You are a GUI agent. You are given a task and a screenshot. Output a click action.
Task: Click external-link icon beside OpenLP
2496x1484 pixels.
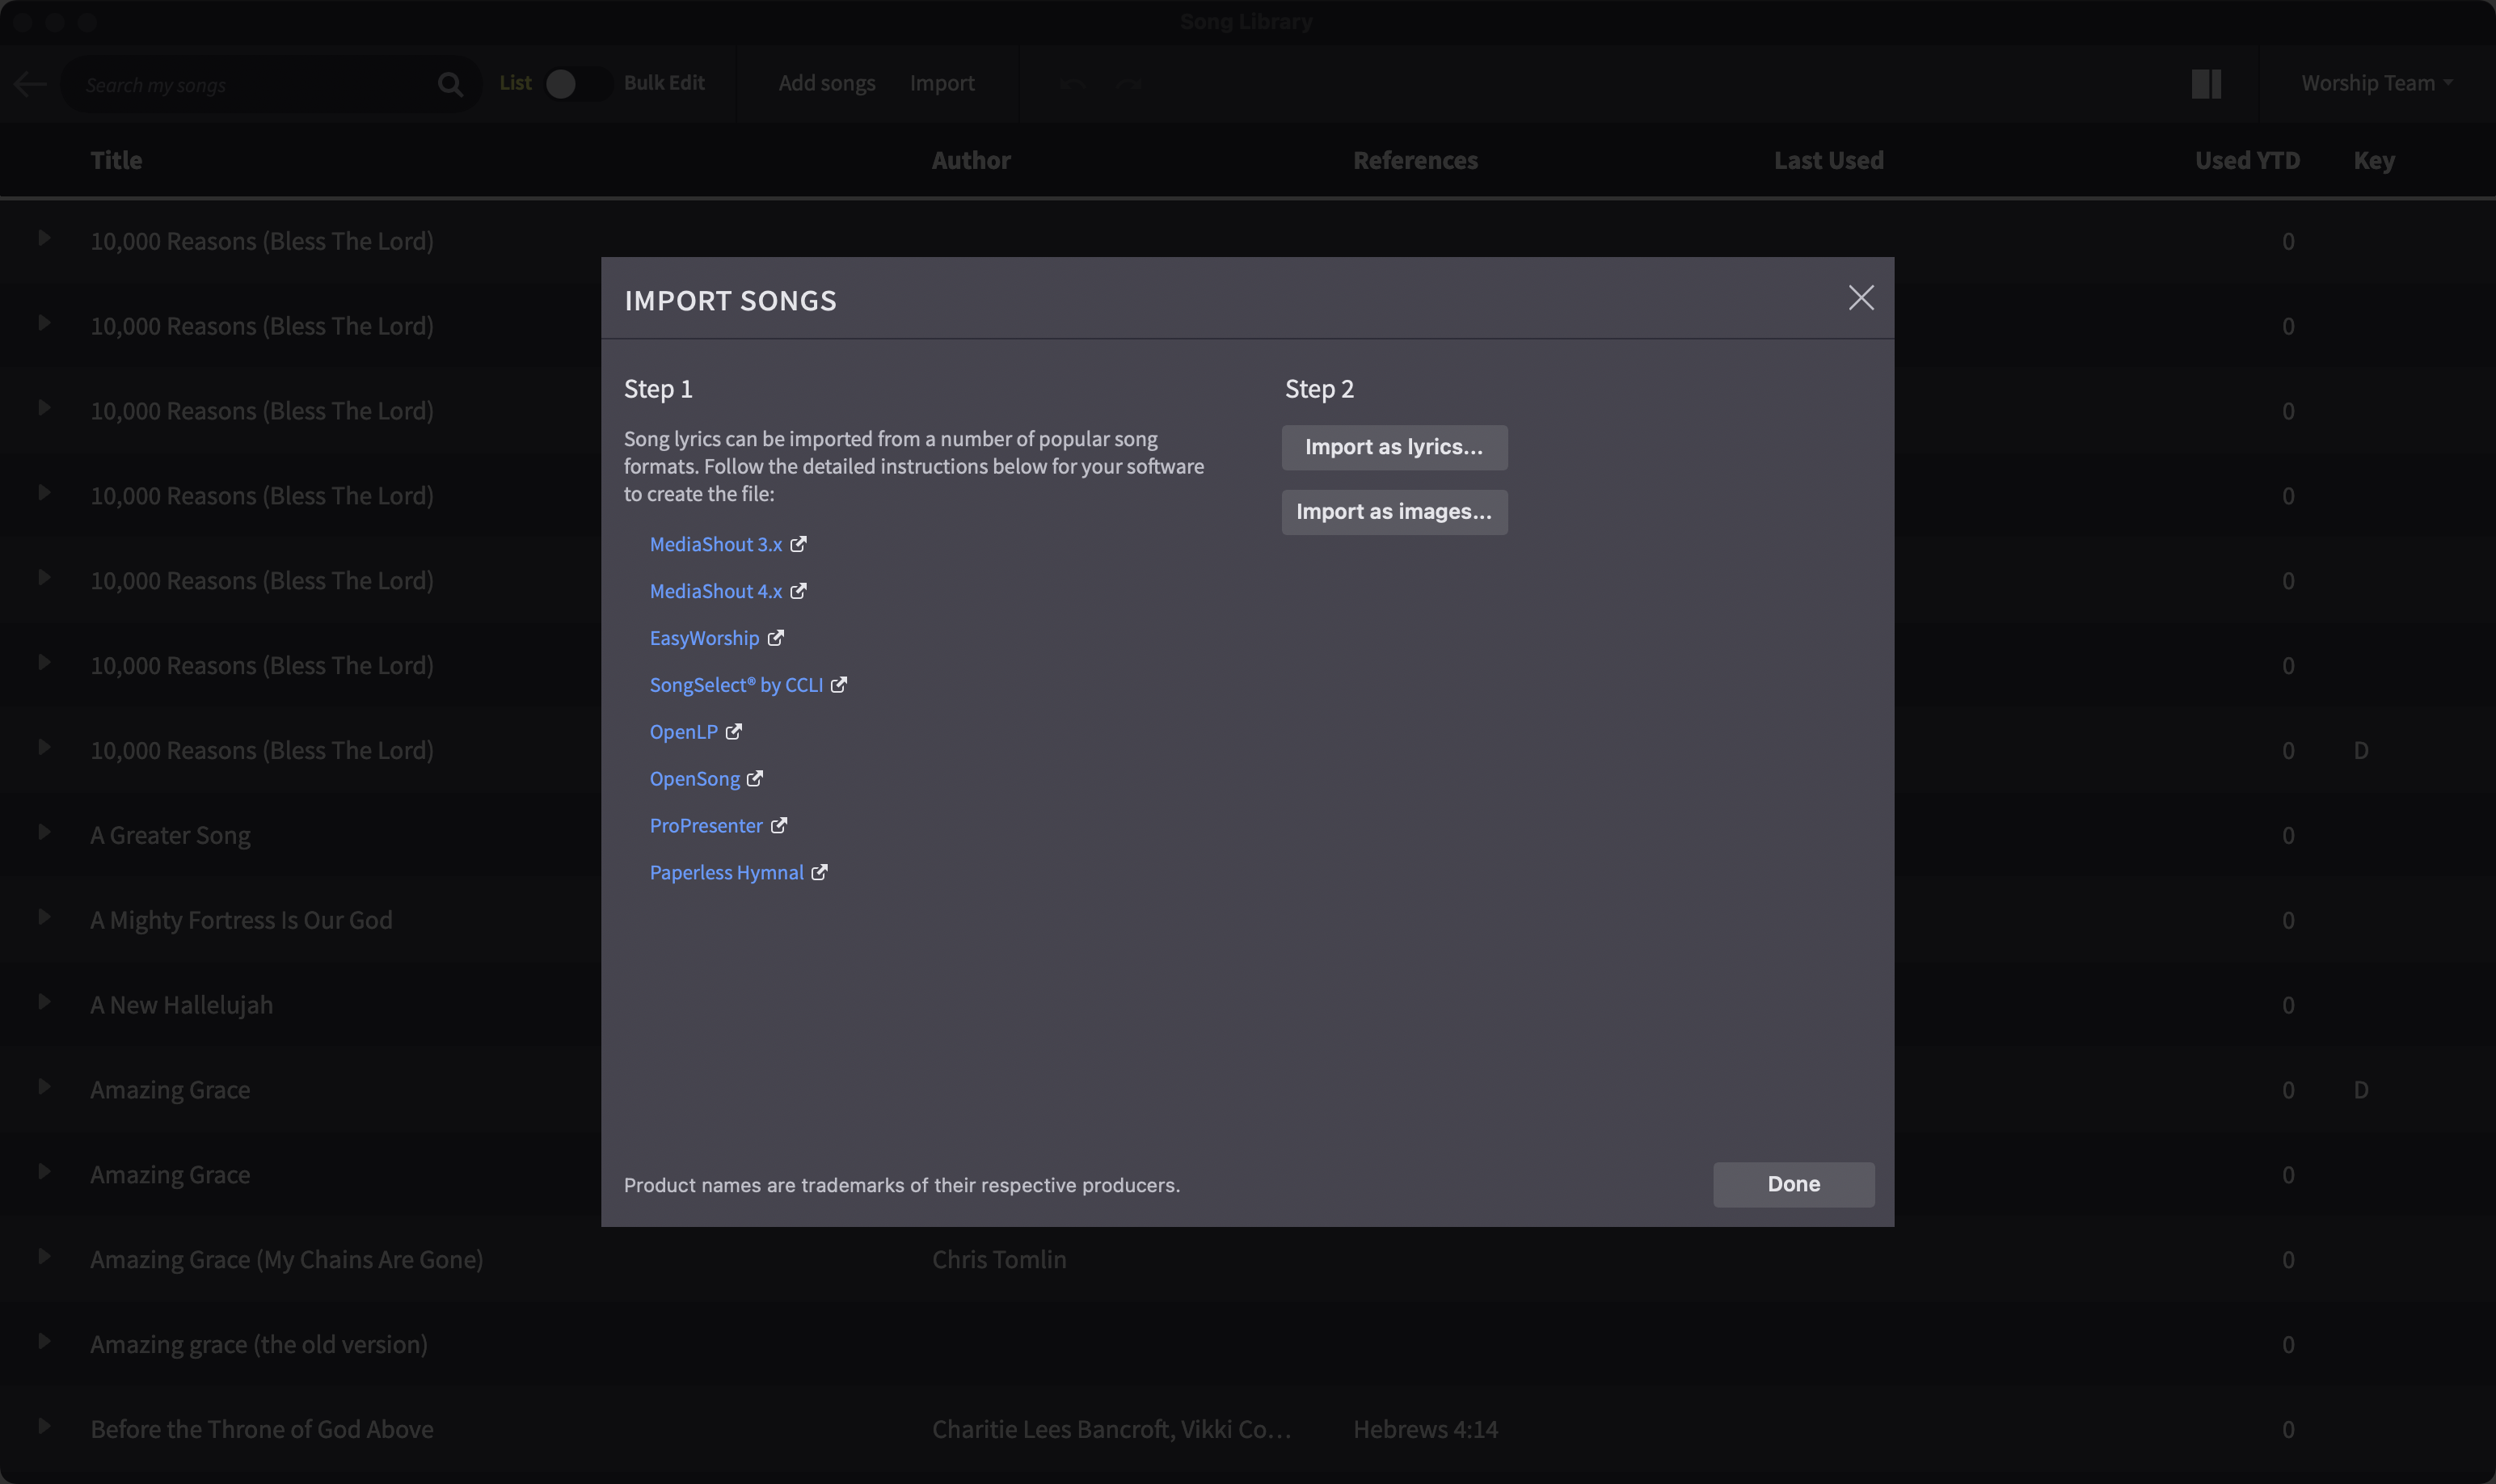(733, 732)
